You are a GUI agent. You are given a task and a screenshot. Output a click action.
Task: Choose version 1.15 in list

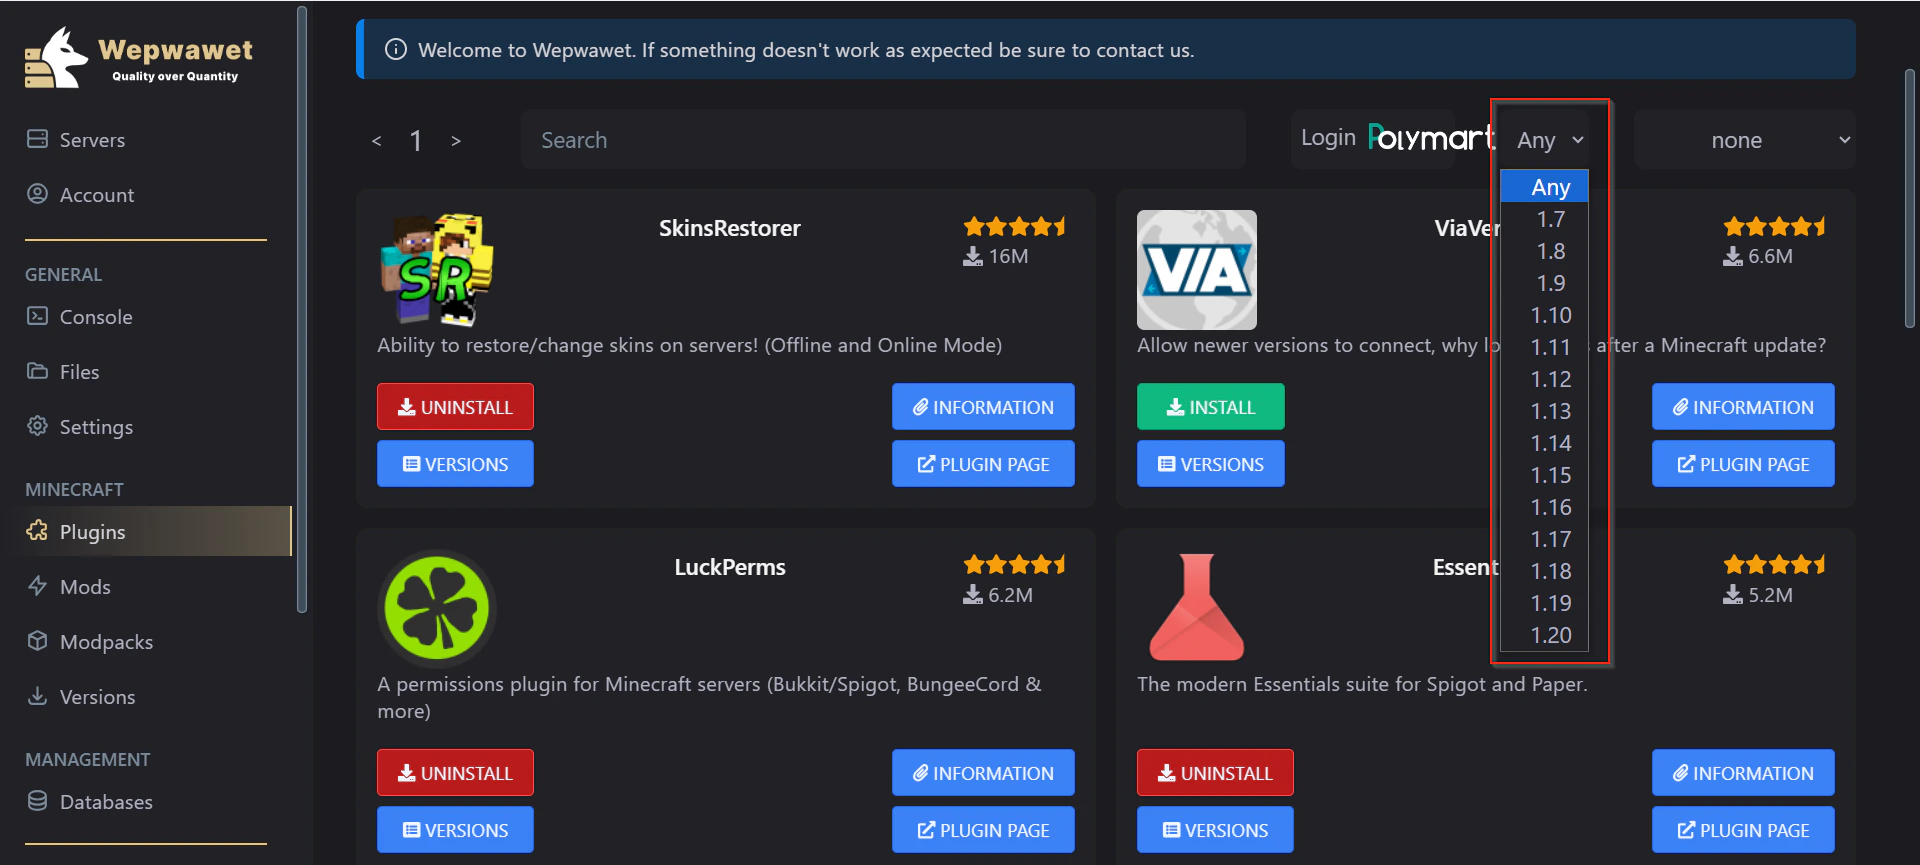(x=1545, y=475)
